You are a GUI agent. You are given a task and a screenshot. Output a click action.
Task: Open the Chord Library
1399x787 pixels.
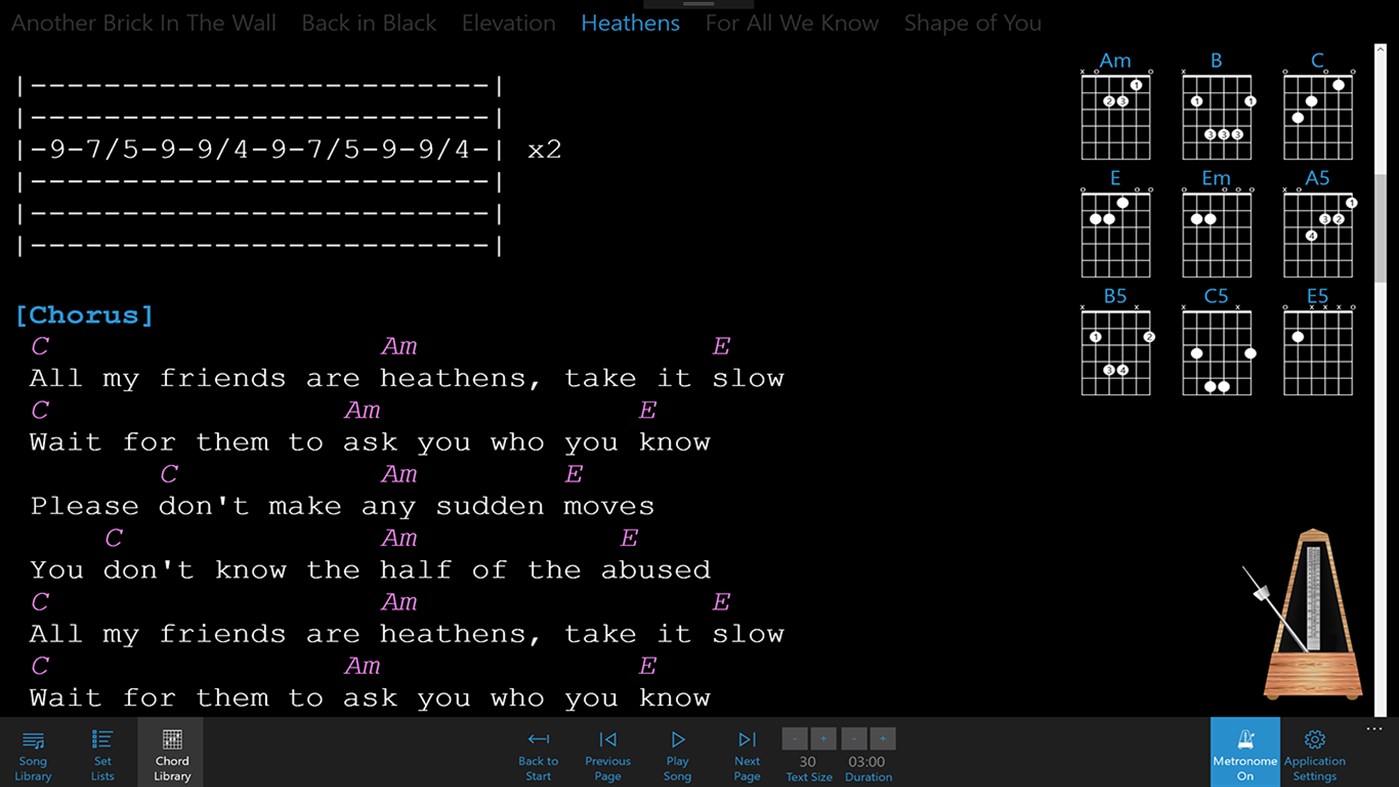tap(170, 752)
